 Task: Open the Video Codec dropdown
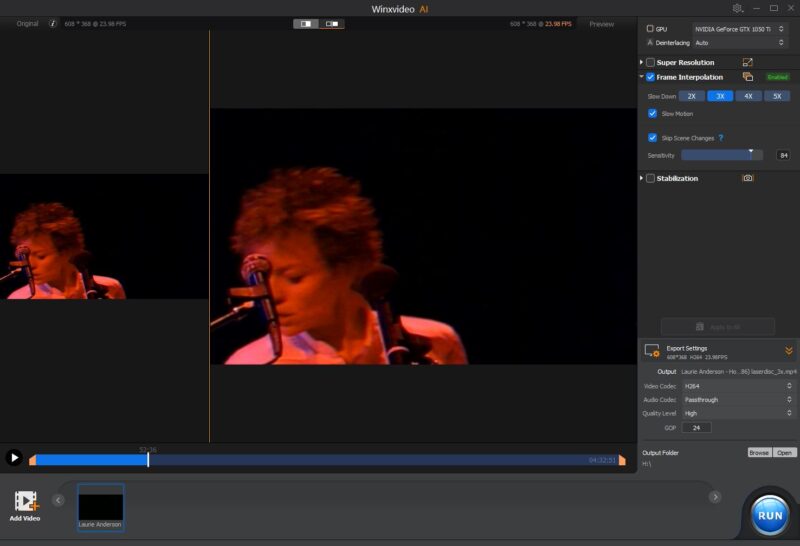point(738,386)
